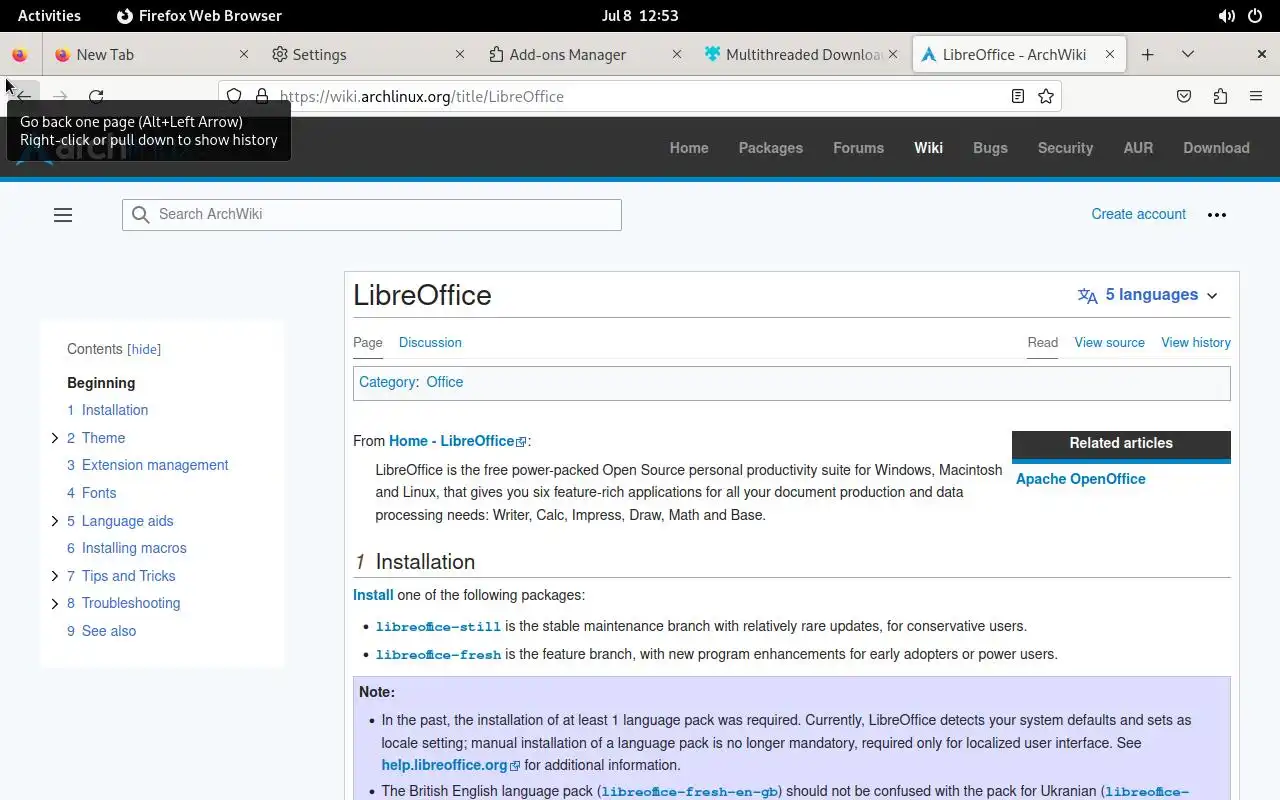Open the 5 languages dropdown
Viewport: 1280px width, 800px height.
pyautogui.click(x=1149, y=295)
